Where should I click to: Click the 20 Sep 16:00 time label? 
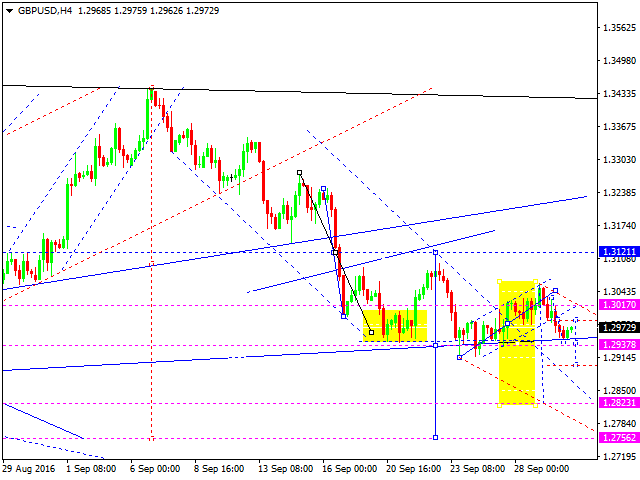413,469
